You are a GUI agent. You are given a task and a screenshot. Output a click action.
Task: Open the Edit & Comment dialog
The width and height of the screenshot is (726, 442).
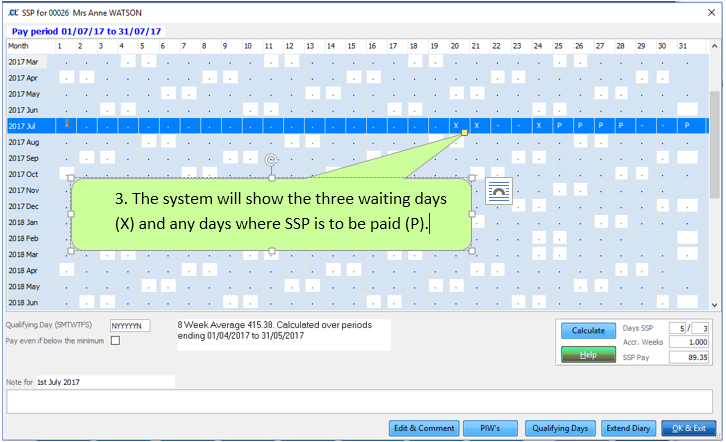426,428
